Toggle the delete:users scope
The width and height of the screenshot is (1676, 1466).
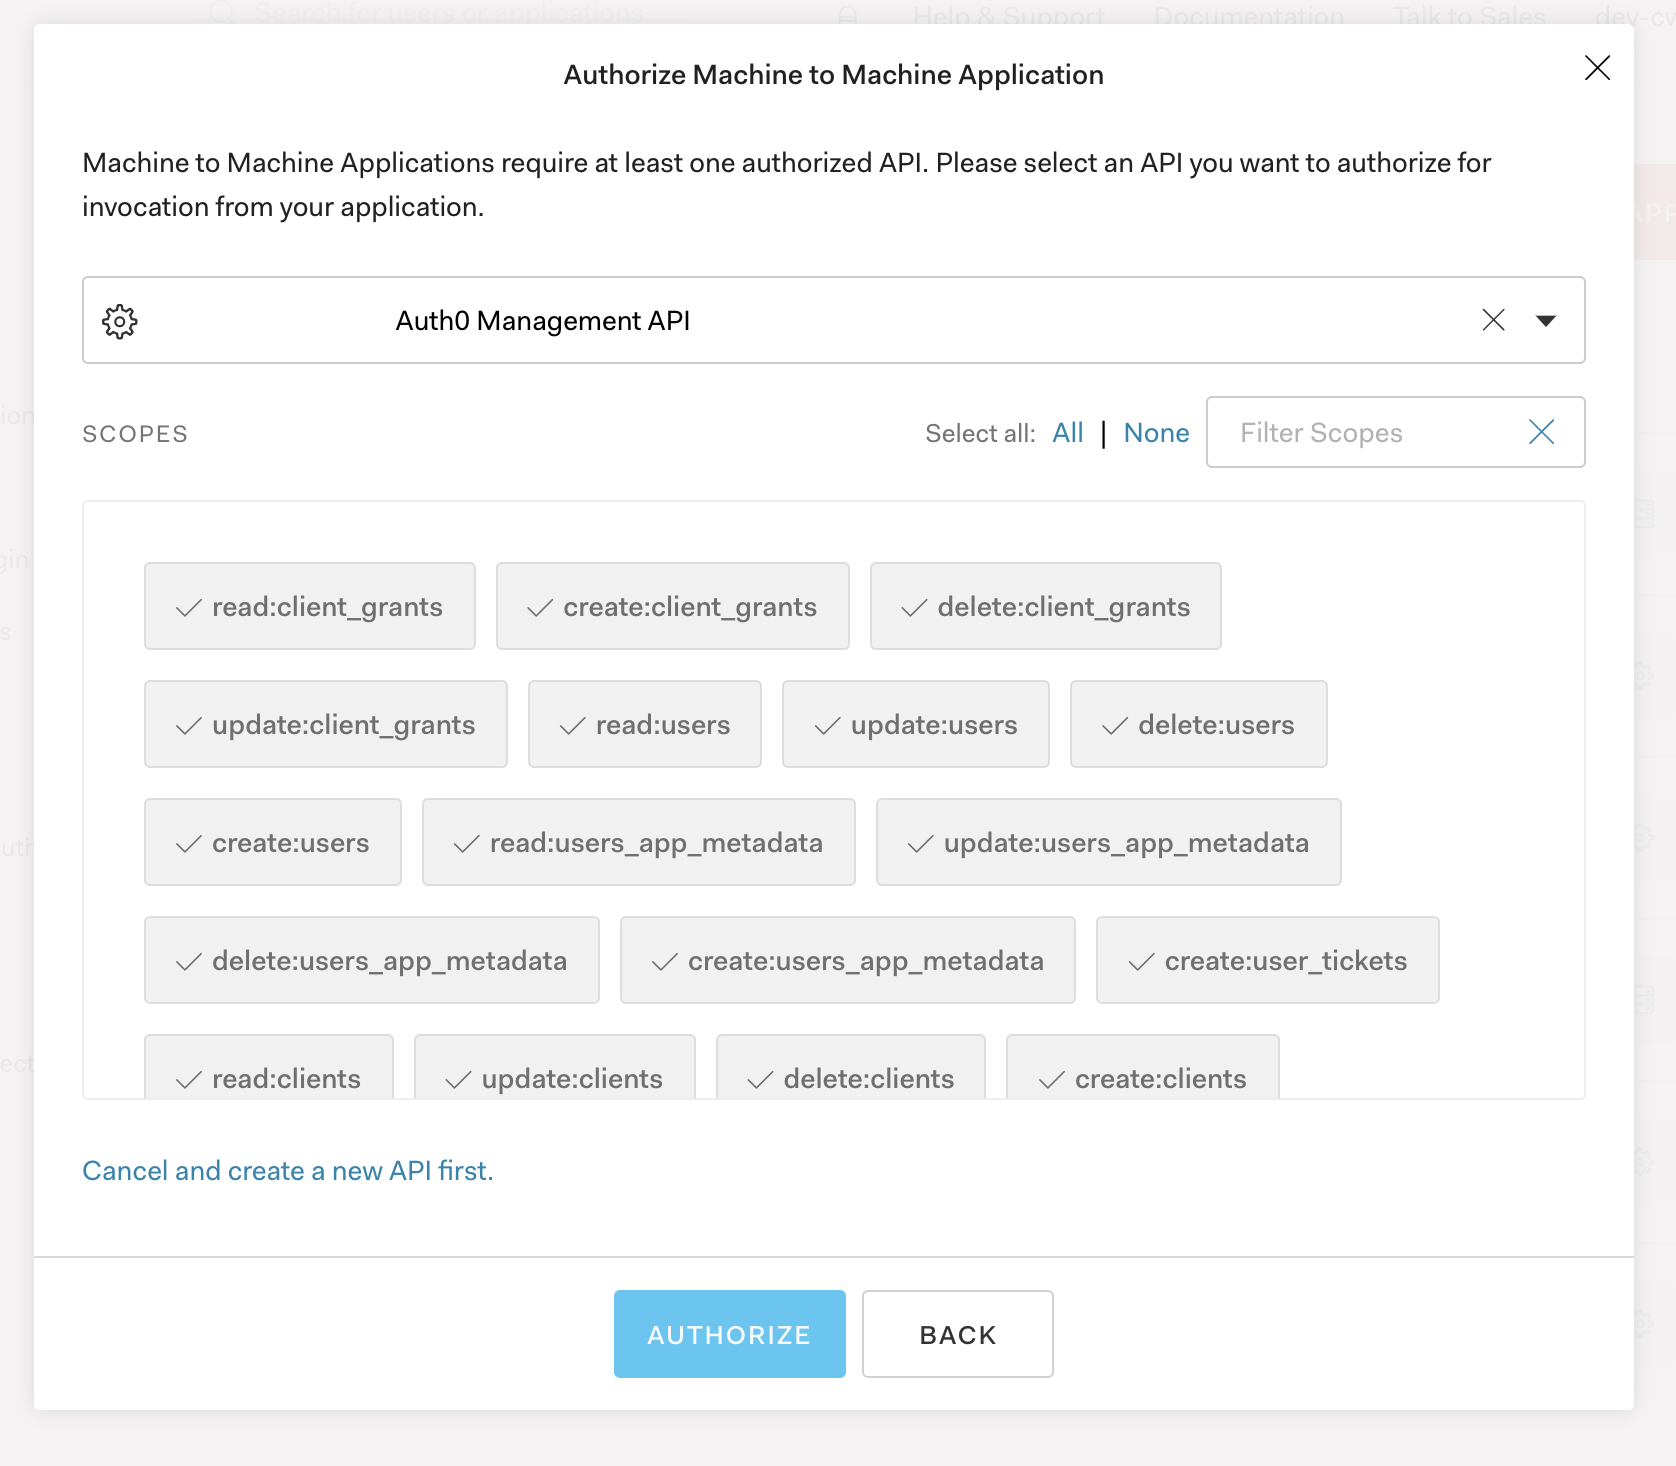click(x=1198, y=724)
